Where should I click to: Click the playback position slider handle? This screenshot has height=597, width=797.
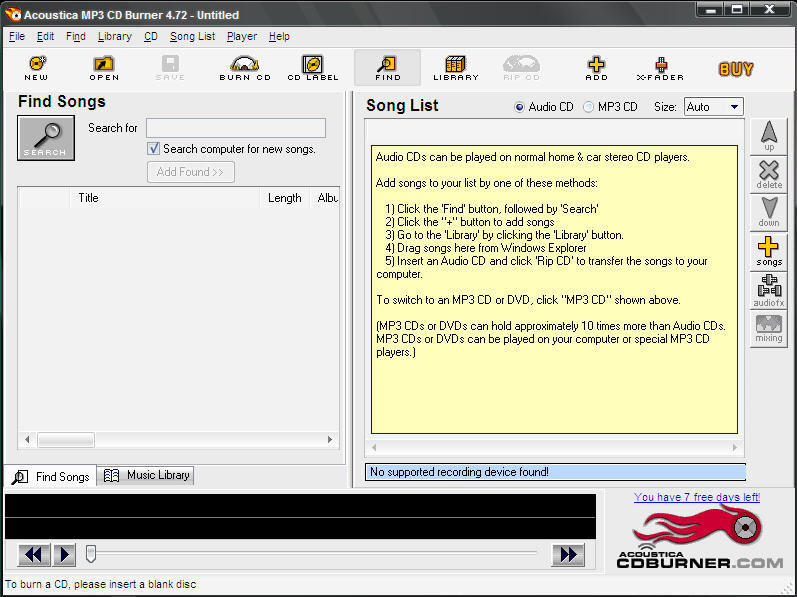pos(91,554)
